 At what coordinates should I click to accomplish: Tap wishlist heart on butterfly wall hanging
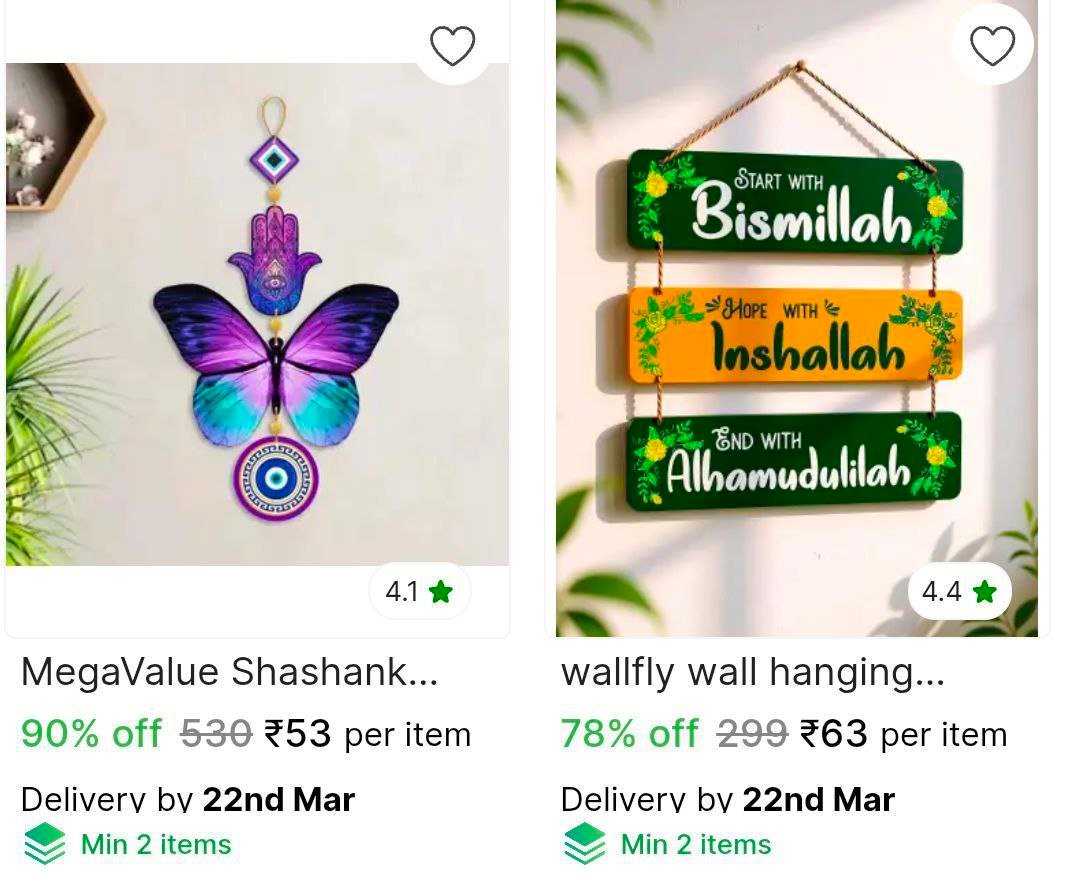(x=452, y=46)
